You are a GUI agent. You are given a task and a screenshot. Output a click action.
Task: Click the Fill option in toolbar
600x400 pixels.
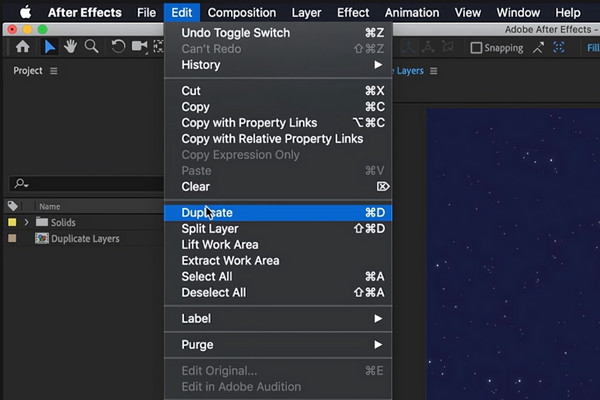(x=593, y=48)
